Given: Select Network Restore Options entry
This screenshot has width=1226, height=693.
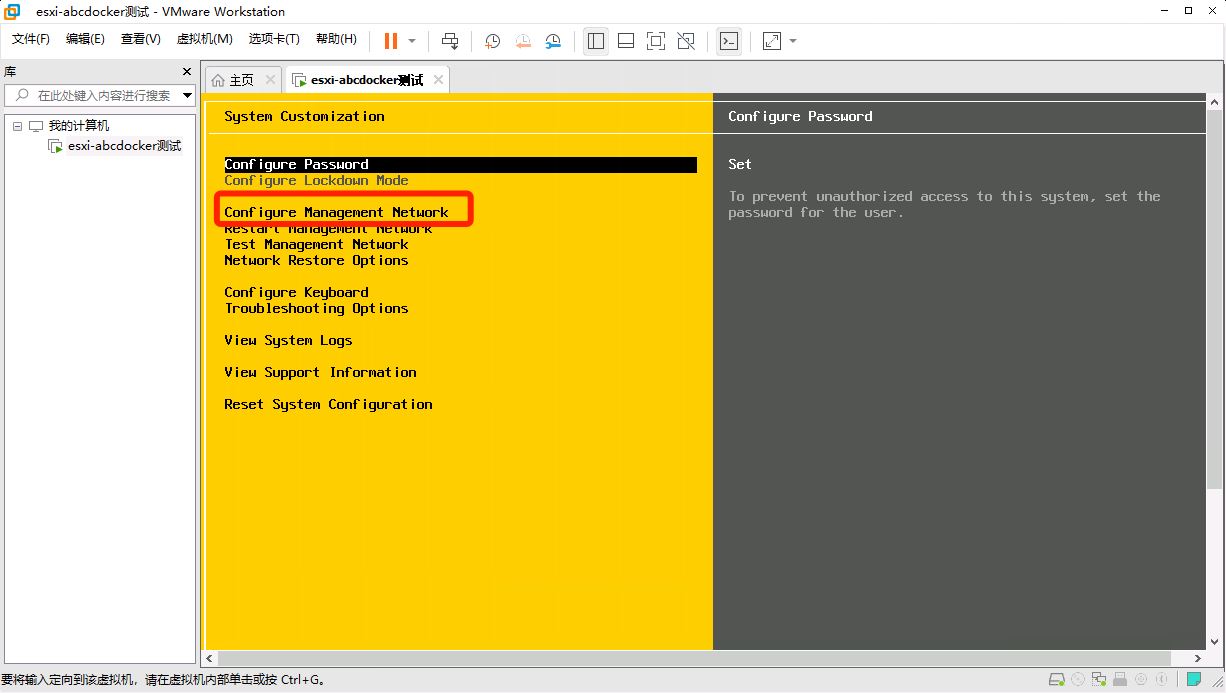Looking at the screenshot, I should [316, 261].
